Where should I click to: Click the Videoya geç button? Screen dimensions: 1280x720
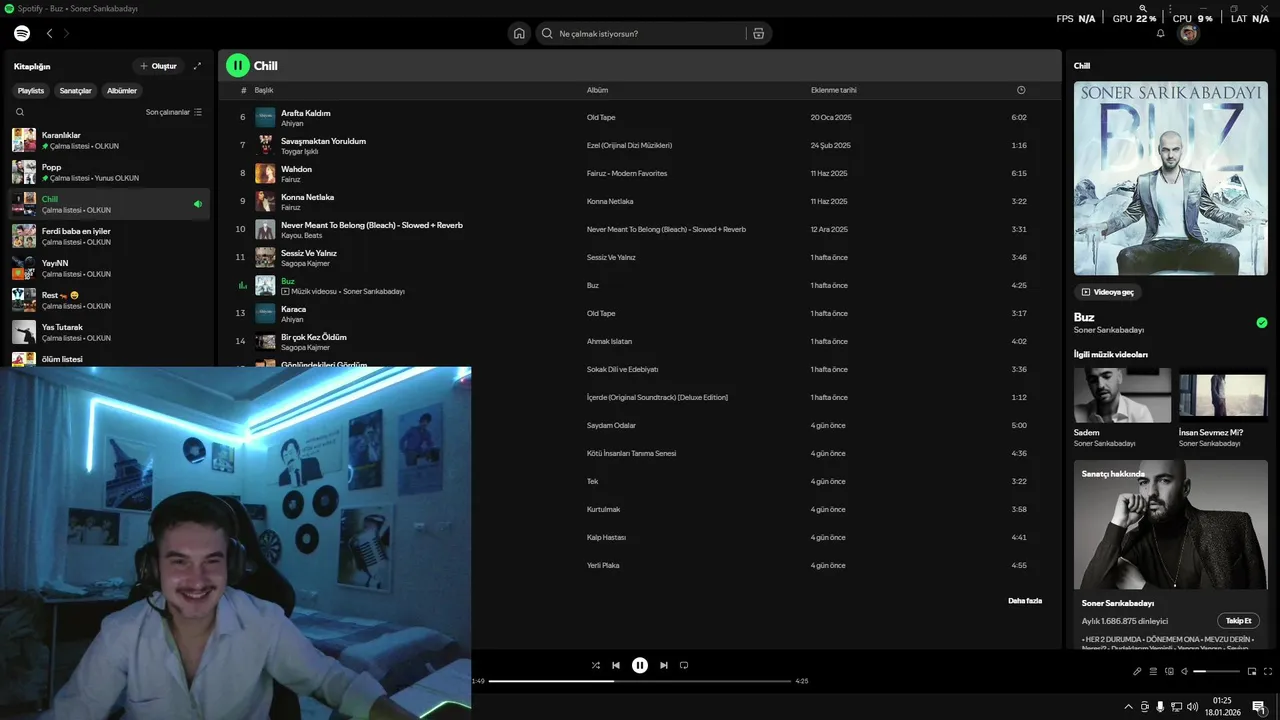1108,292
